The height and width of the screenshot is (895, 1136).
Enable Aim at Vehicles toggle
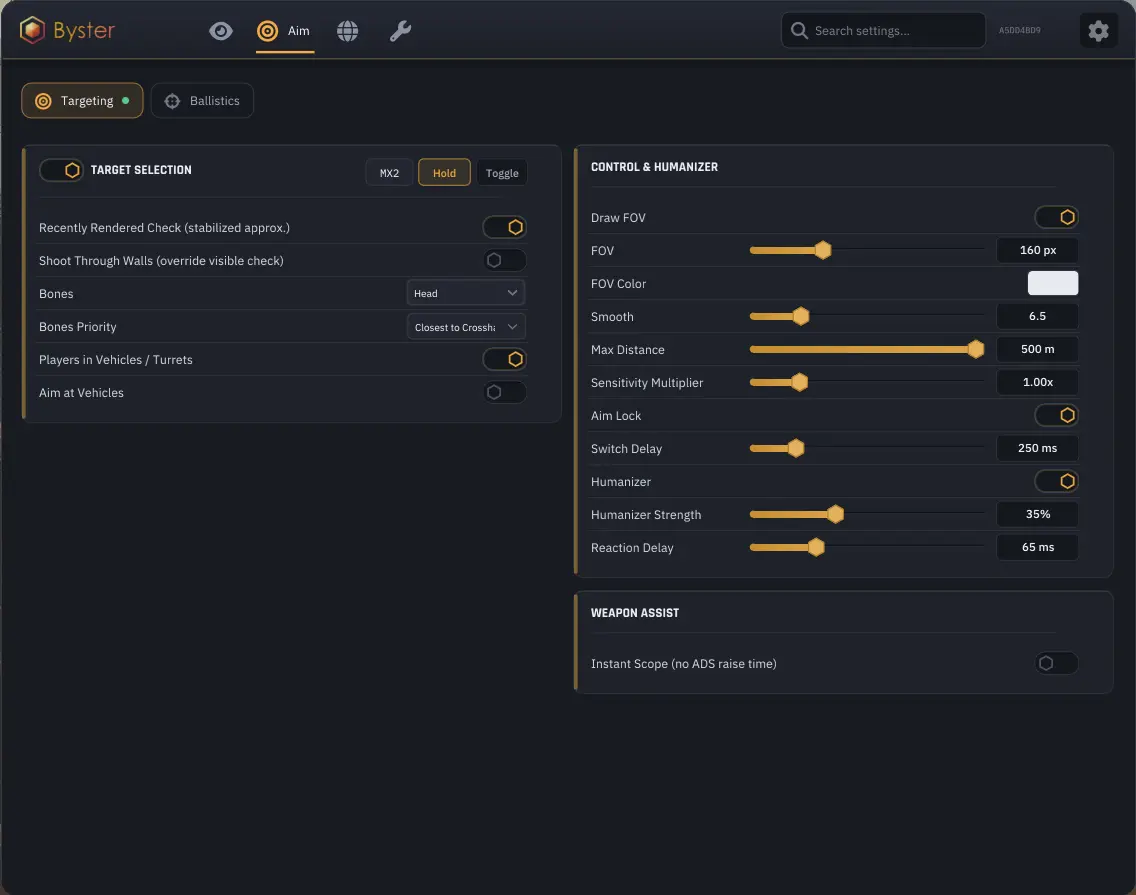pyautogui.click(x=504, y=392)
